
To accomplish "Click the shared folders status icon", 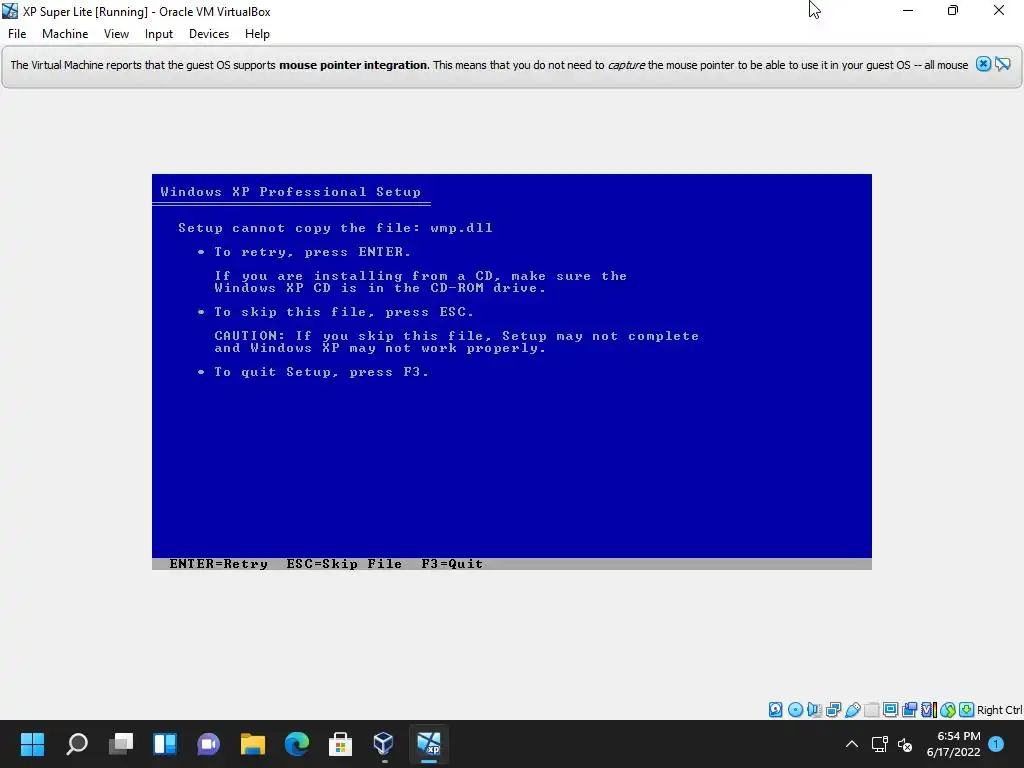I will (871, 710).
